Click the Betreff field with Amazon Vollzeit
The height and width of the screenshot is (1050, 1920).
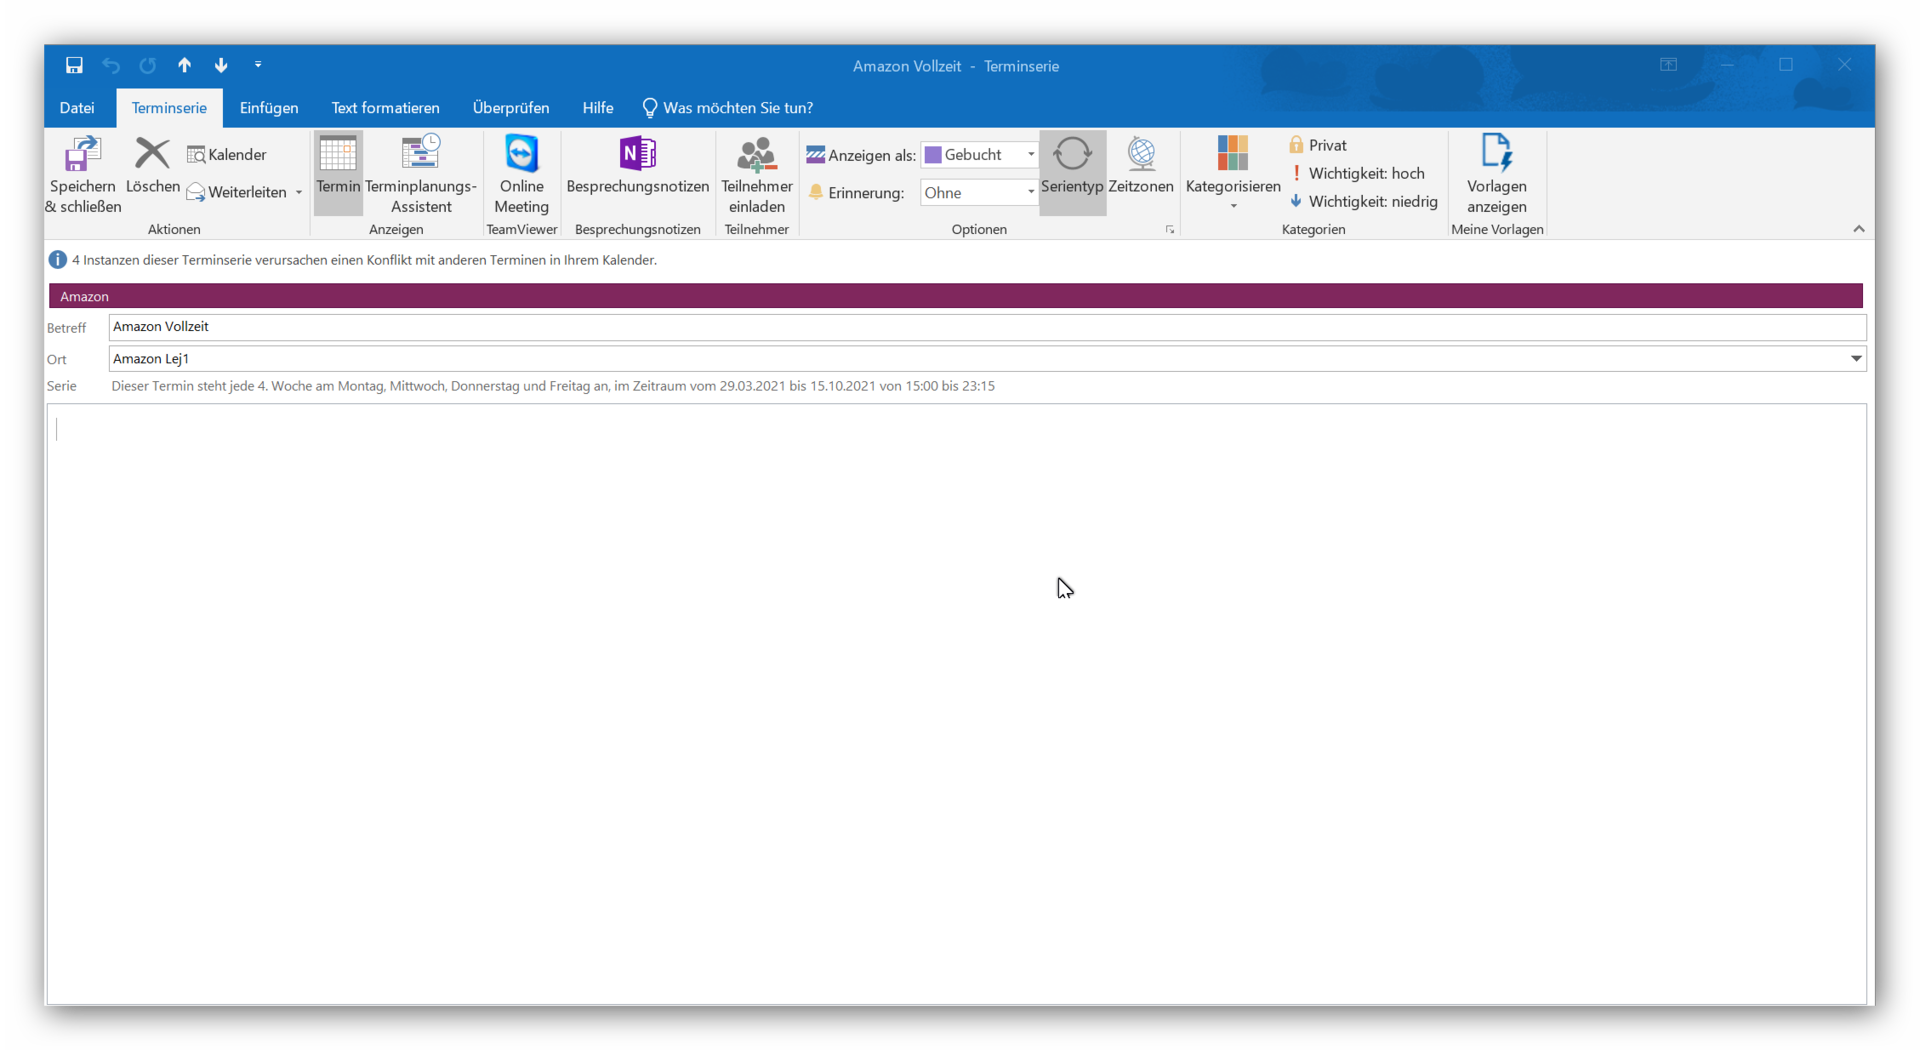click(x=987, y=327)
